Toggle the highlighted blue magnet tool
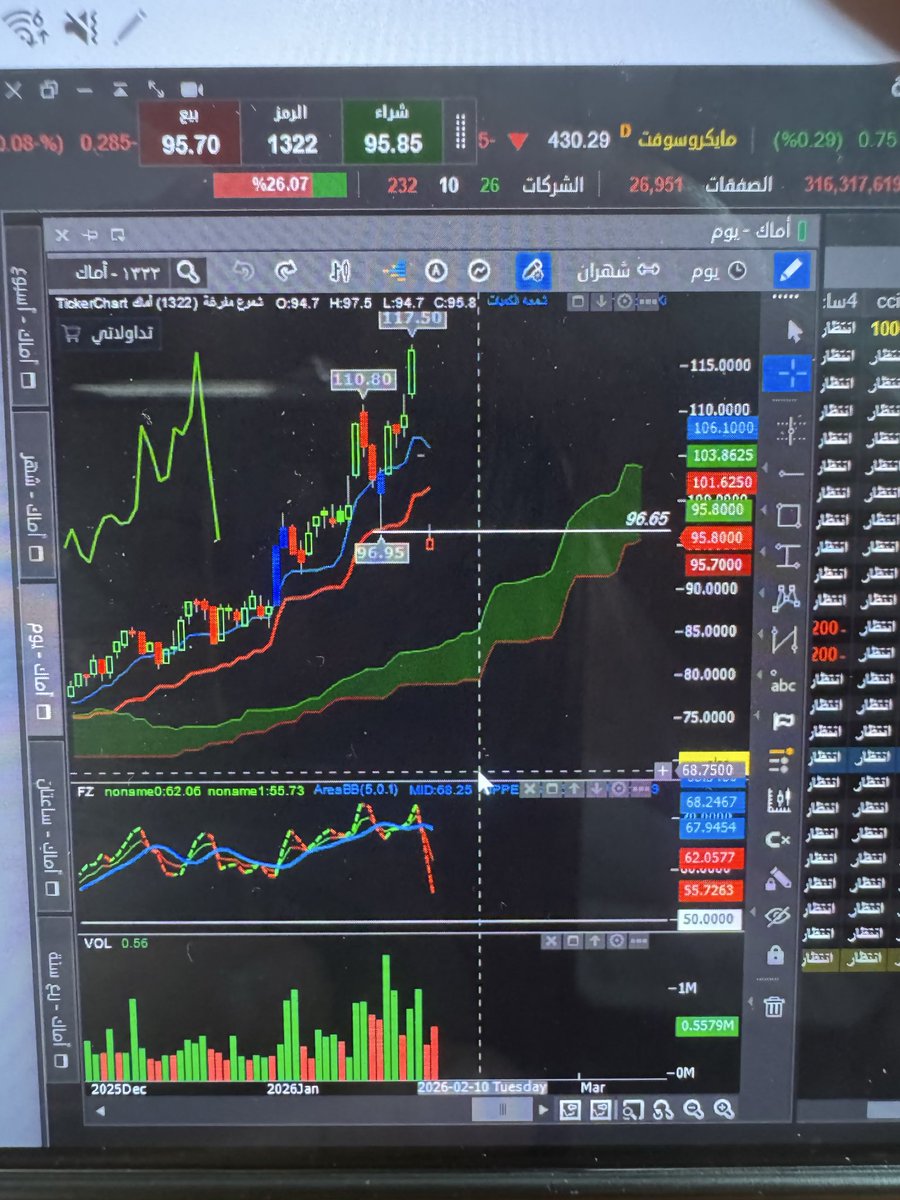 click(534, 270)
